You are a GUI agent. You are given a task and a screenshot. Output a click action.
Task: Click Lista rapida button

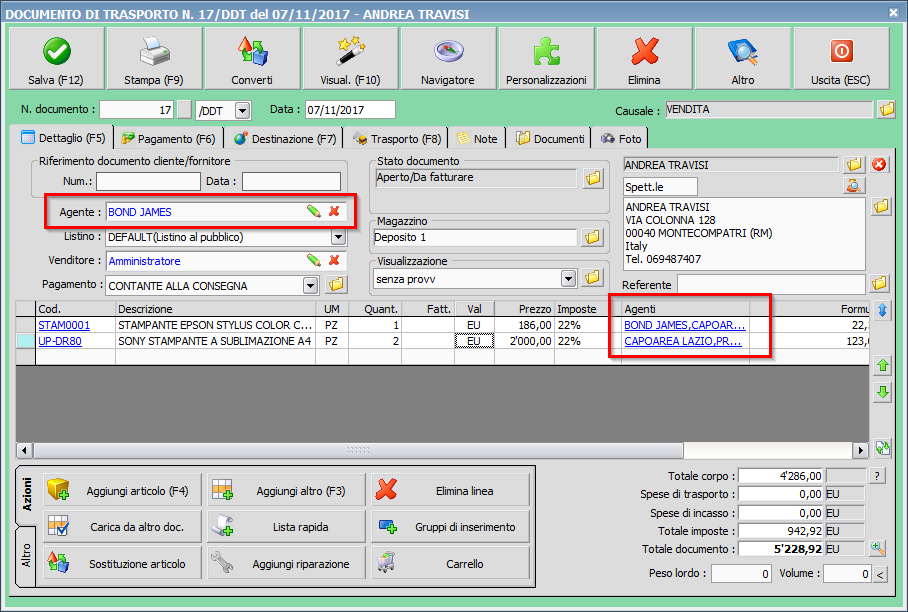286,526
